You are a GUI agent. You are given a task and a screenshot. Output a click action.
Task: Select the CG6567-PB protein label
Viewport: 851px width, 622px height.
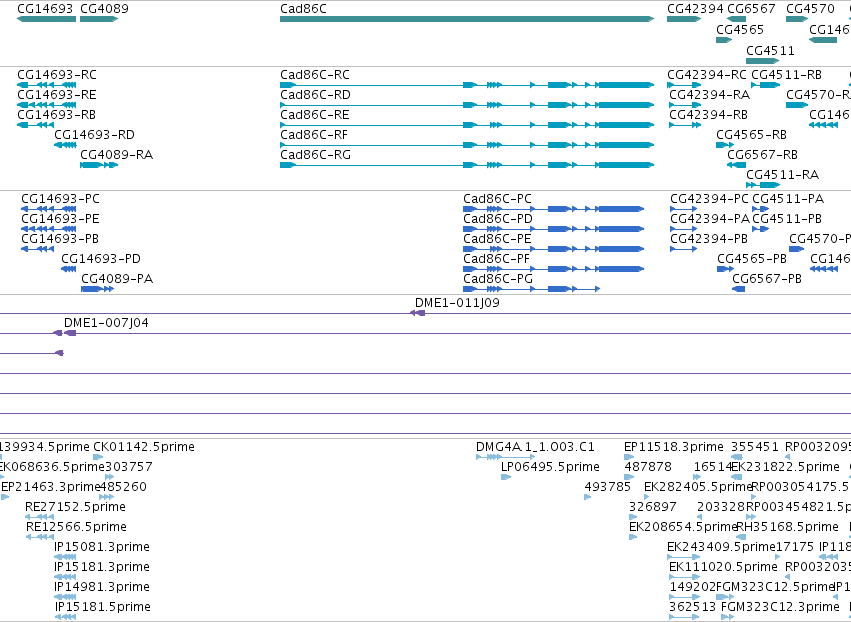767,279
